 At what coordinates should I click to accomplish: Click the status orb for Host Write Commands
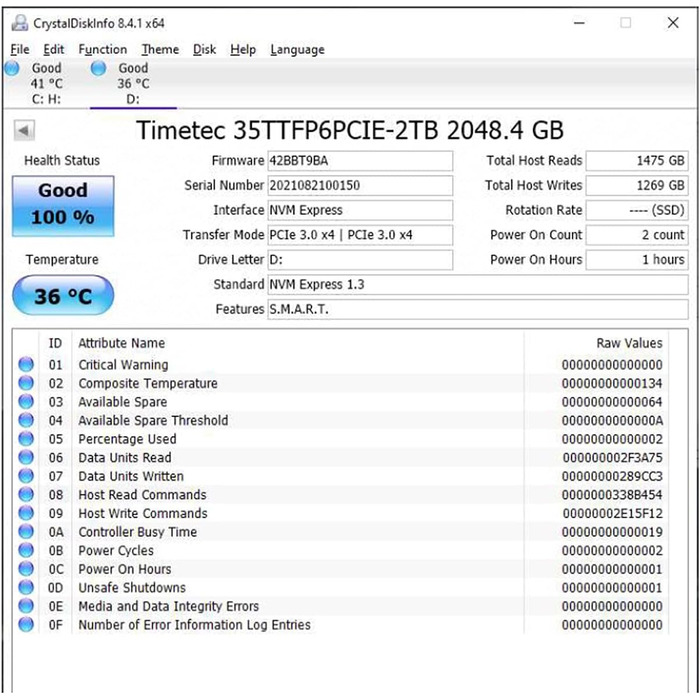coord(26,513)
